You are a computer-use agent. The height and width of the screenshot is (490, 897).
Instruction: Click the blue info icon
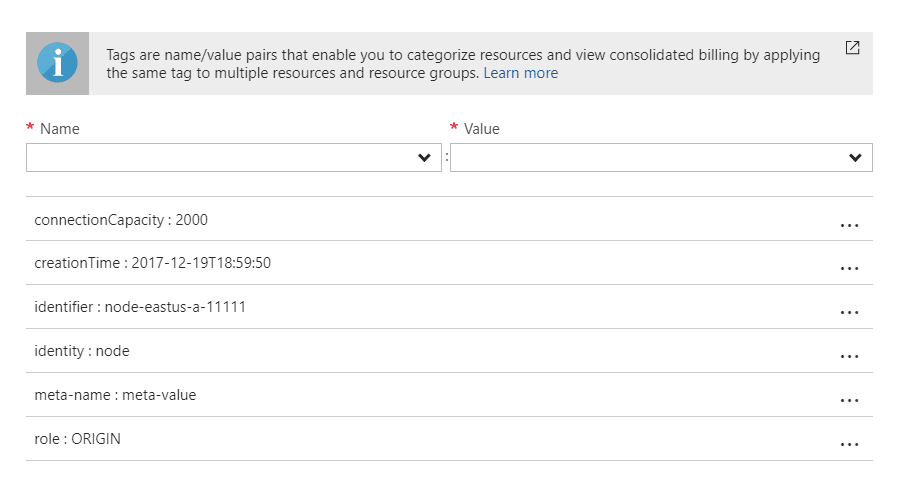[57, 63]
